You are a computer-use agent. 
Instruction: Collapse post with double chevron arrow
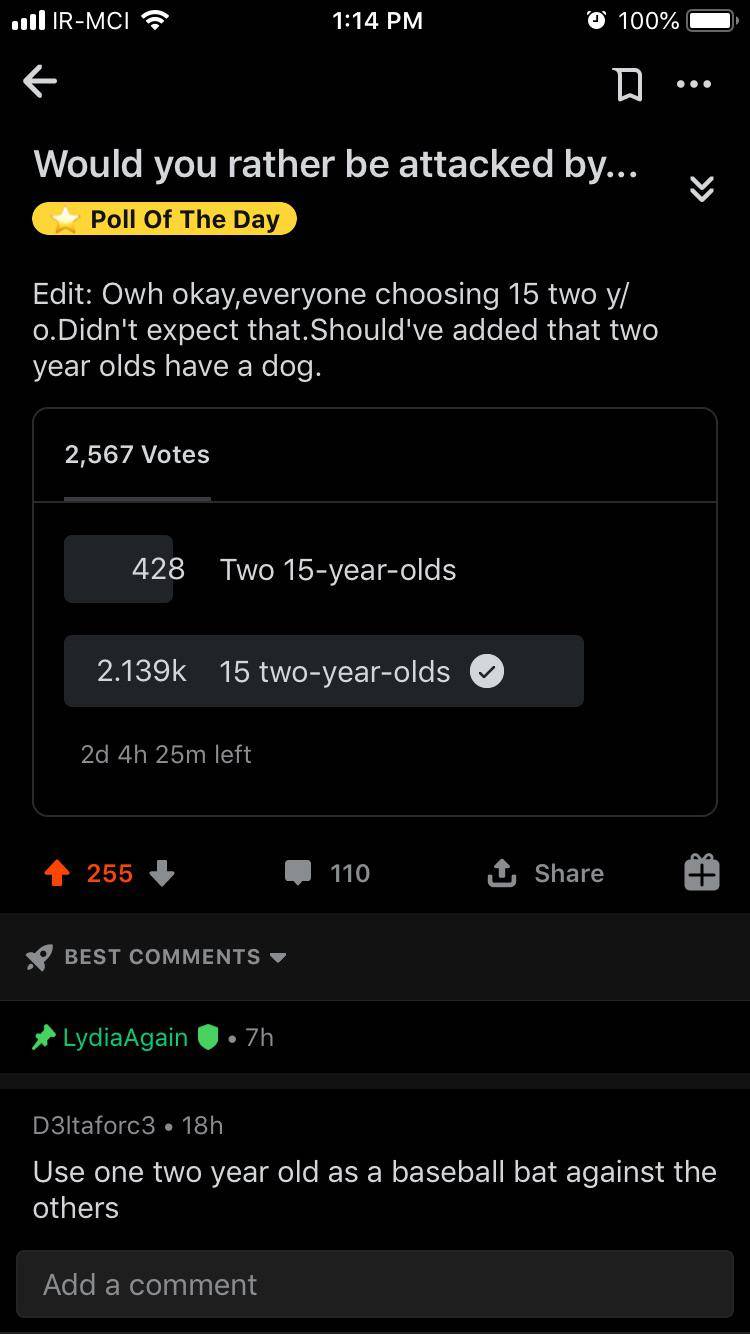pos(702,188)
